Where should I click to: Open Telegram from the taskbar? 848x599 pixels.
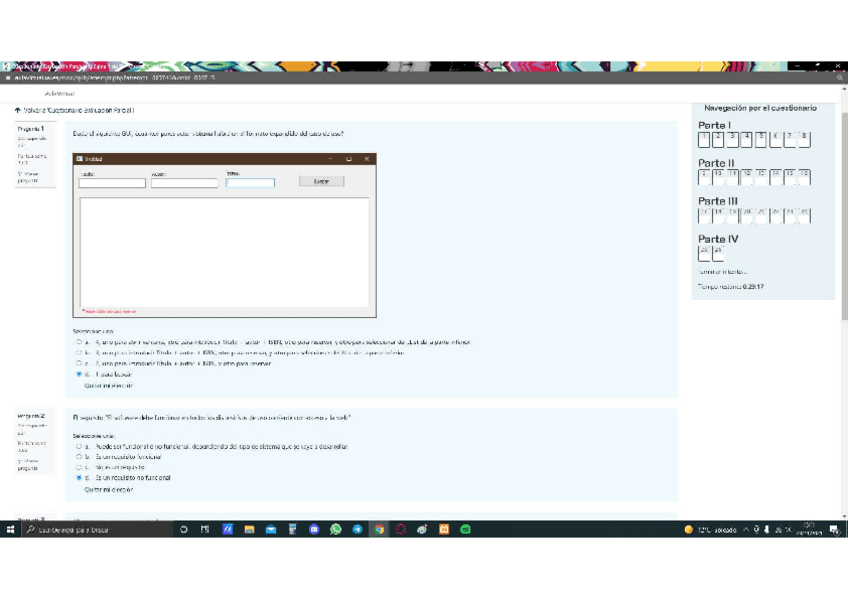tap(357, 530)
